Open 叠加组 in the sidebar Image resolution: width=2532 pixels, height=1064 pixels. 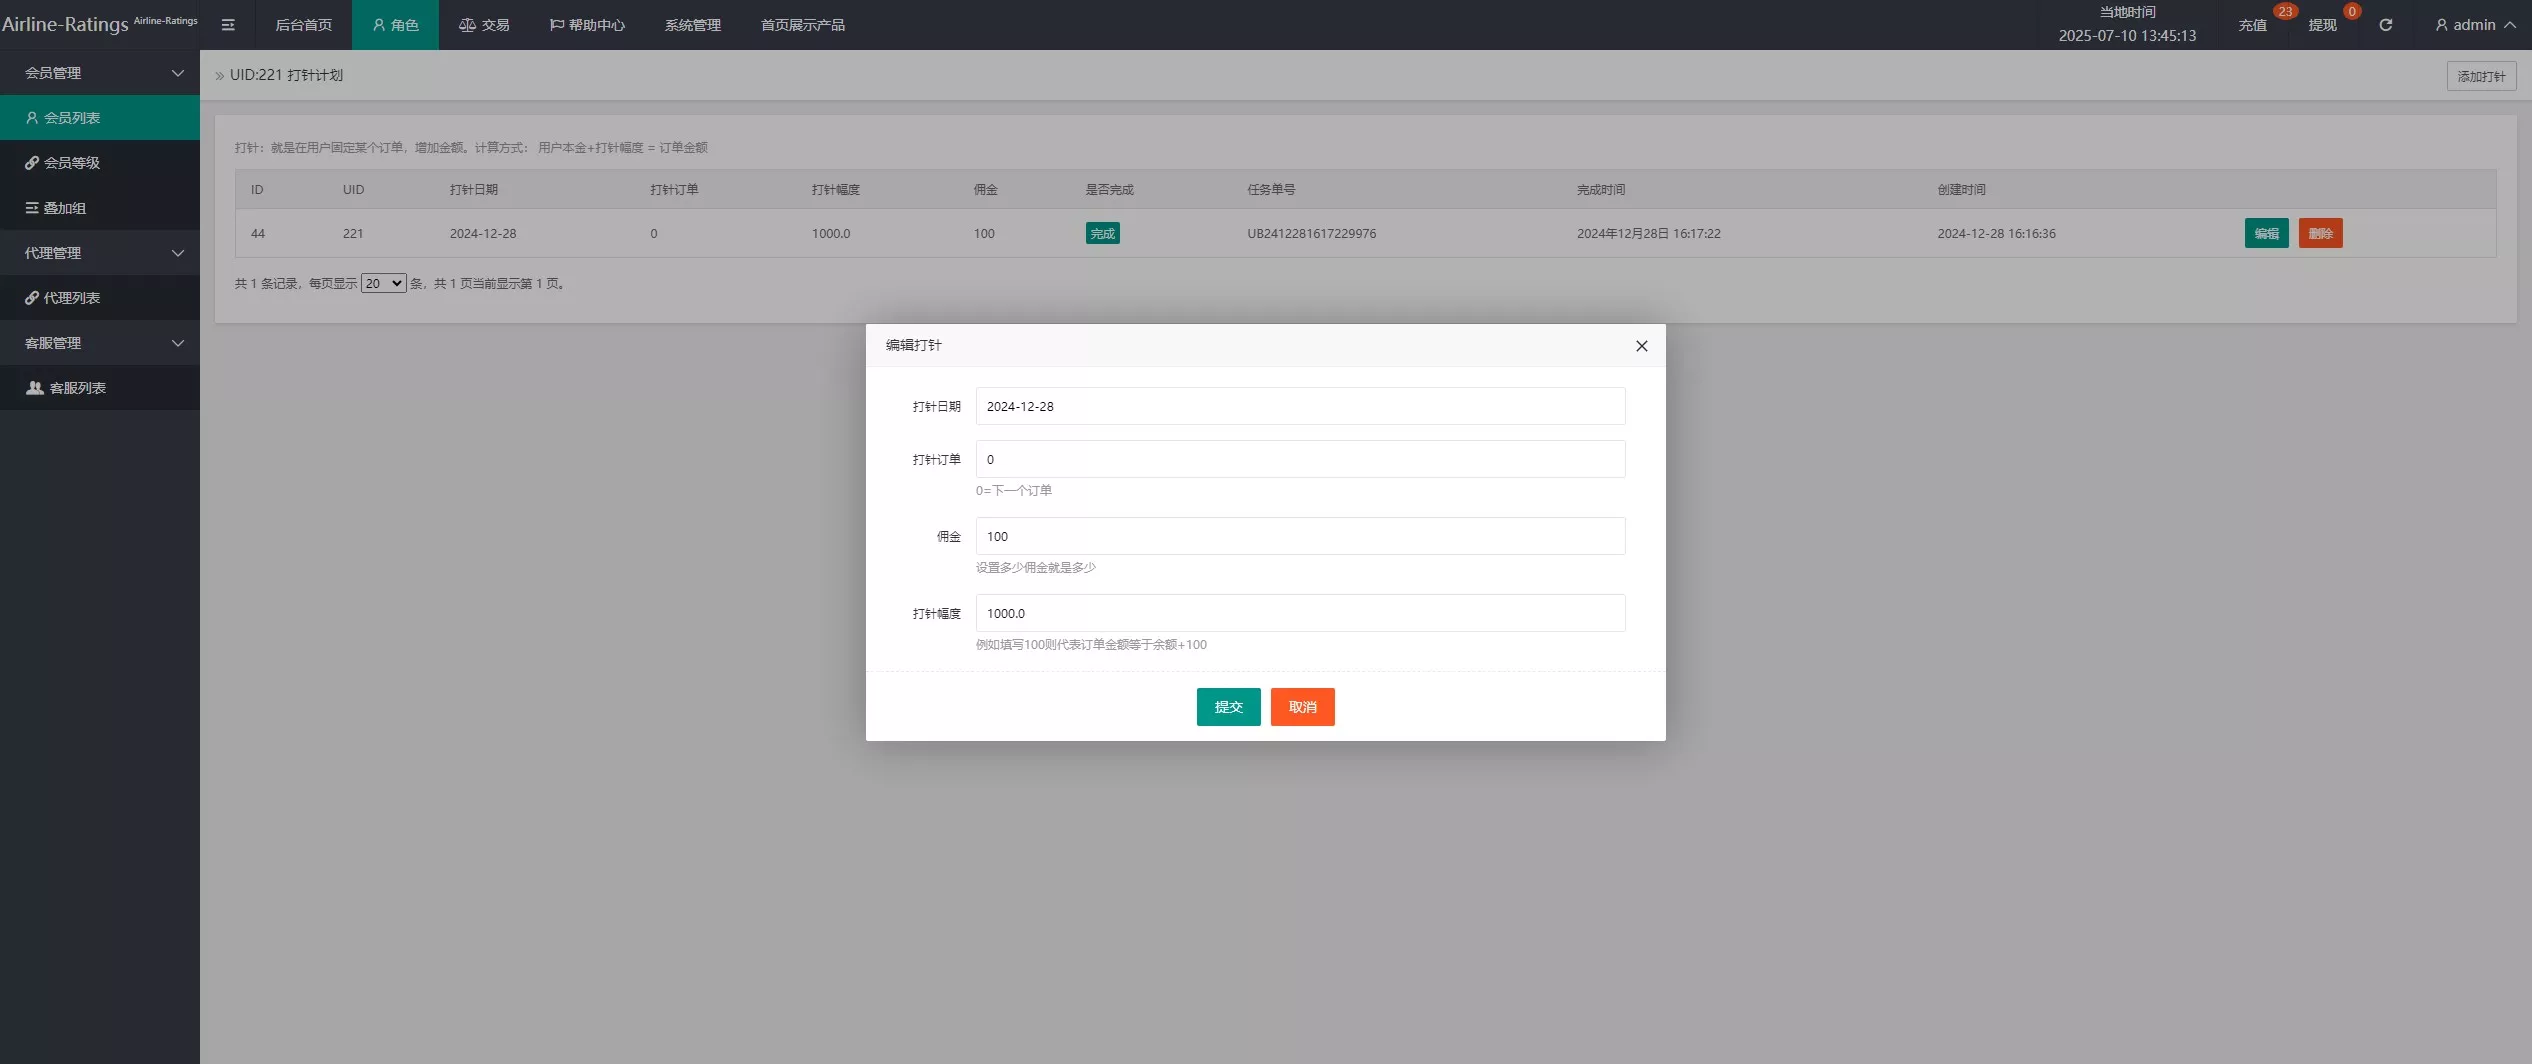[x=65, y=208]
